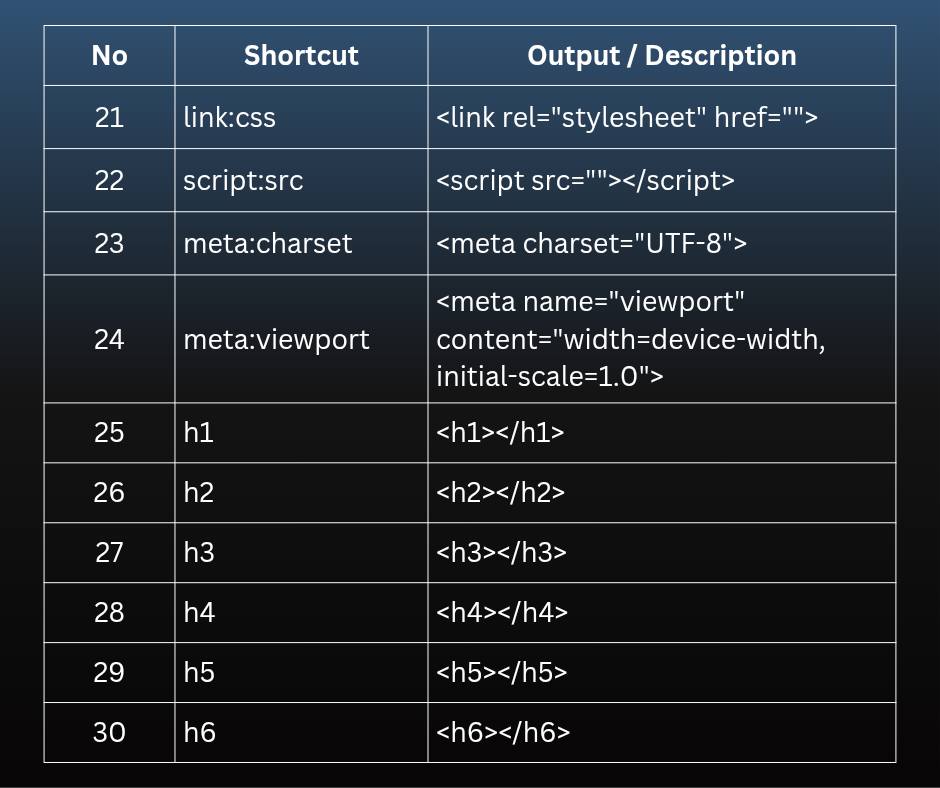Click row number 21

click(x=109, y=117)
